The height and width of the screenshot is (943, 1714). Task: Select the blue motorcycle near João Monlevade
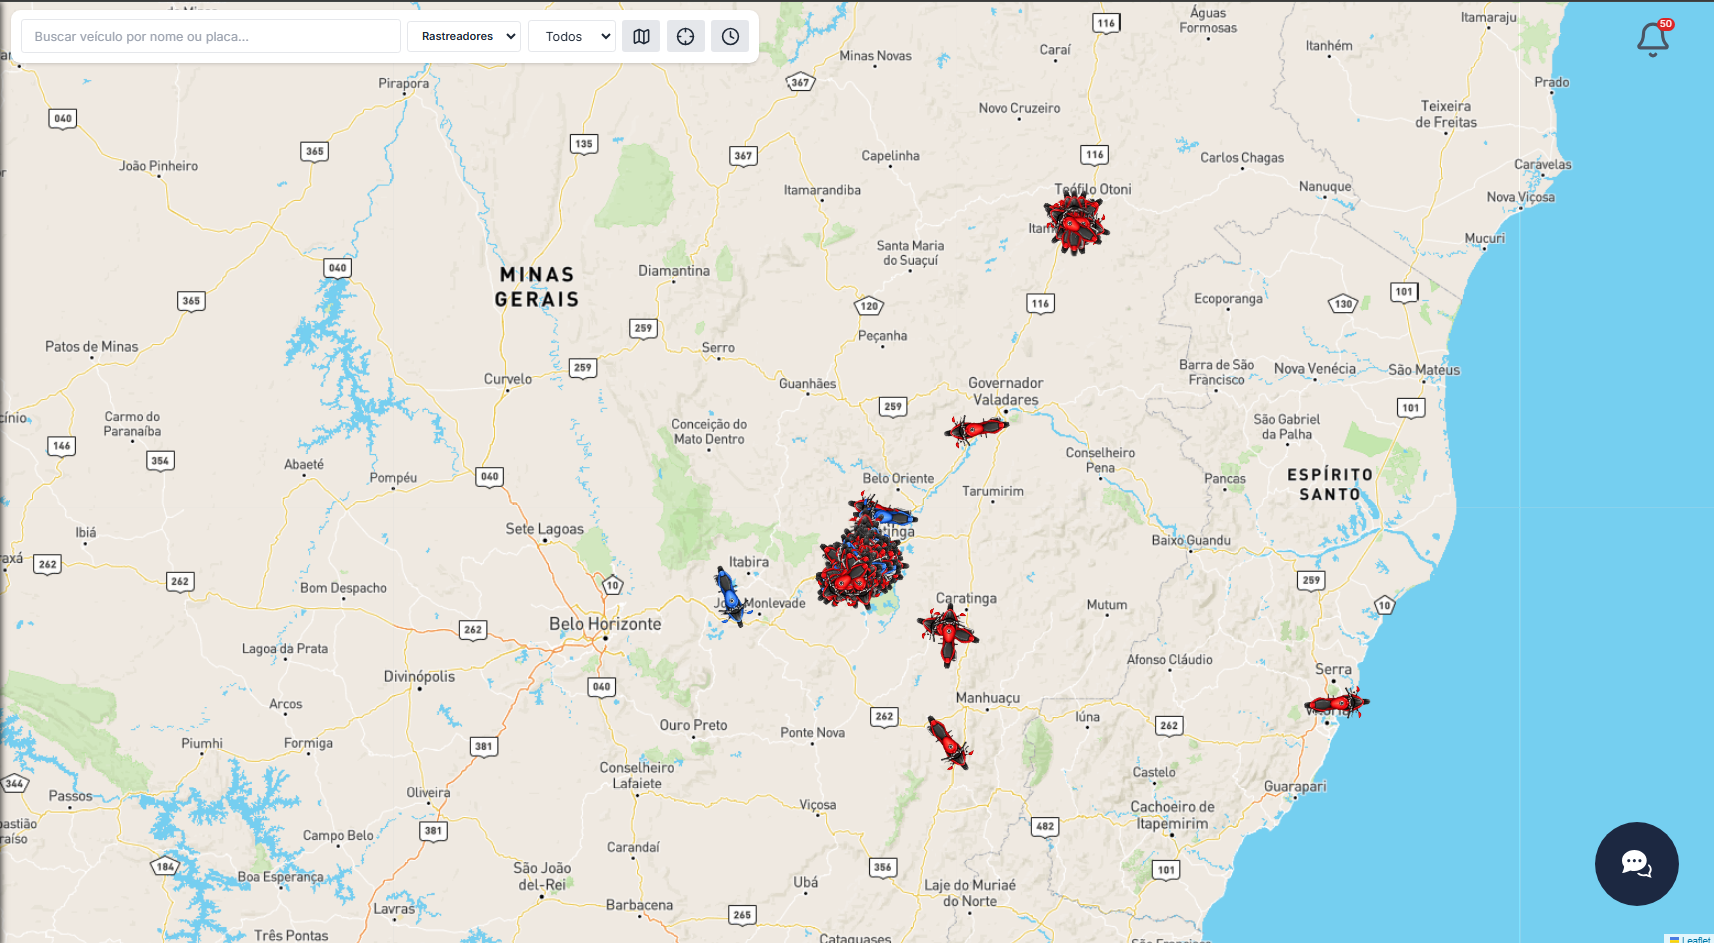[730, 596]
